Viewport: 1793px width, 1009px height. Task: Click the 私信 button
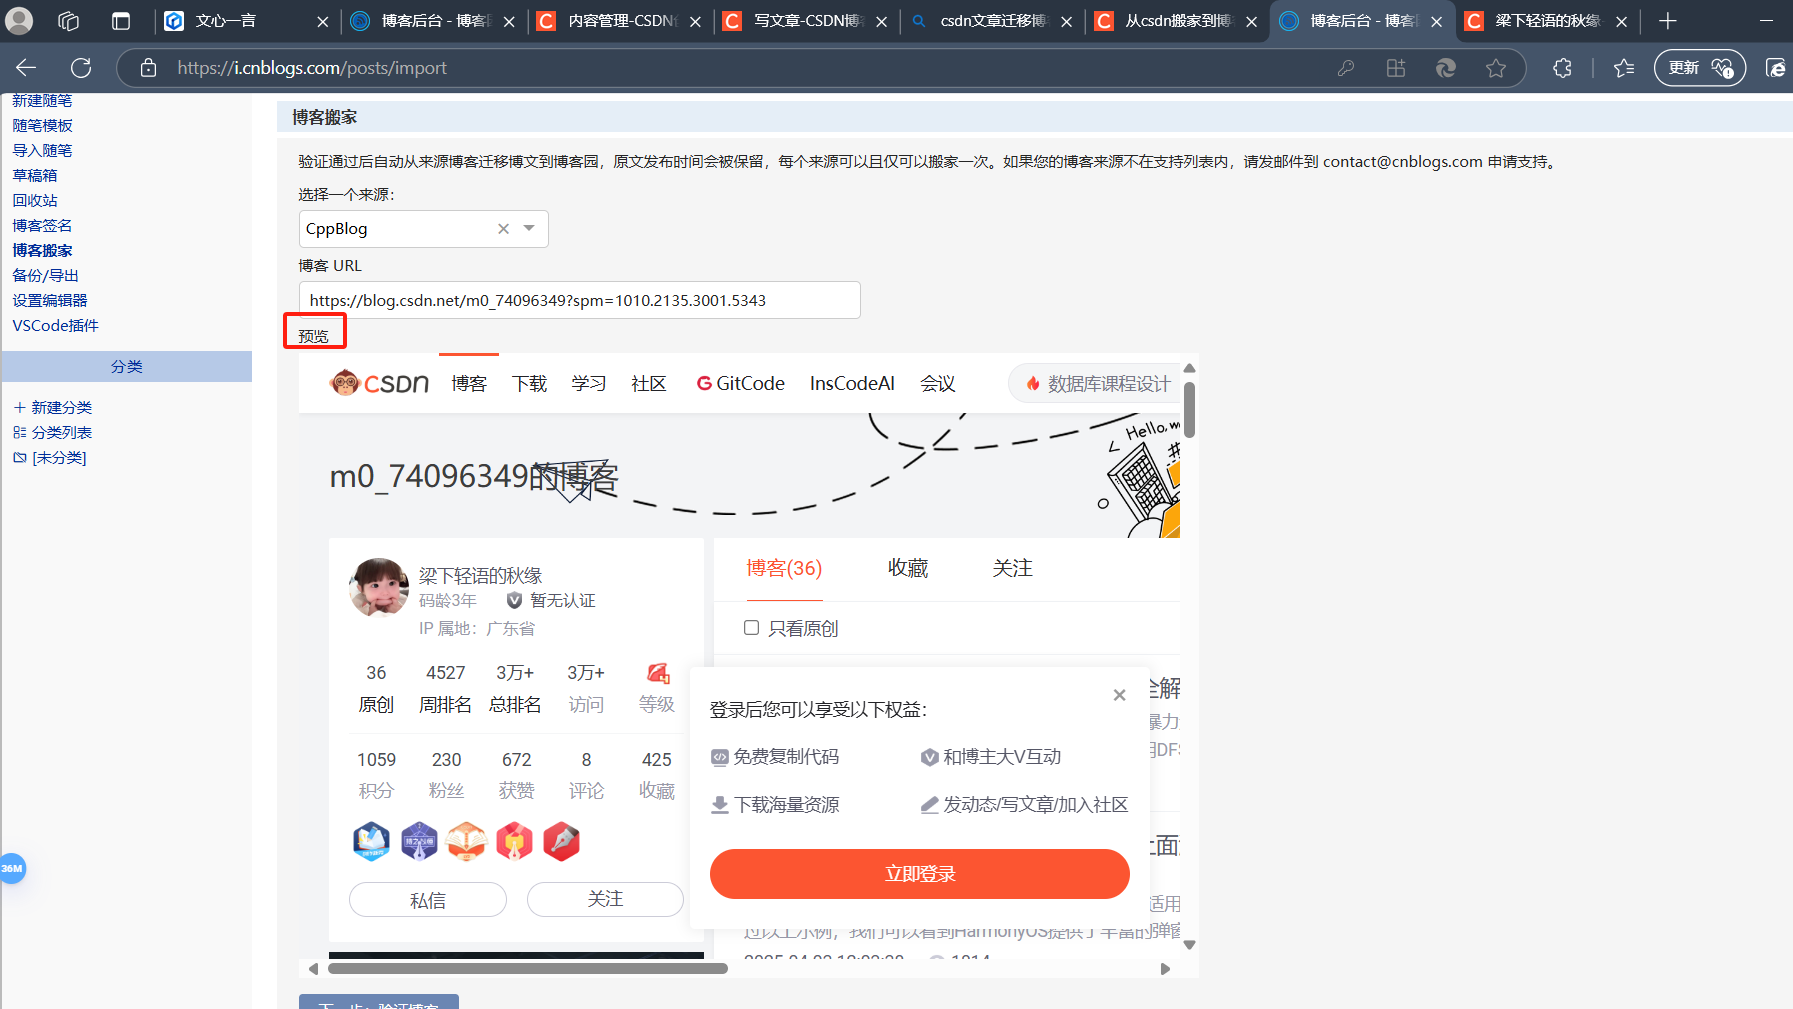point(428,900)
